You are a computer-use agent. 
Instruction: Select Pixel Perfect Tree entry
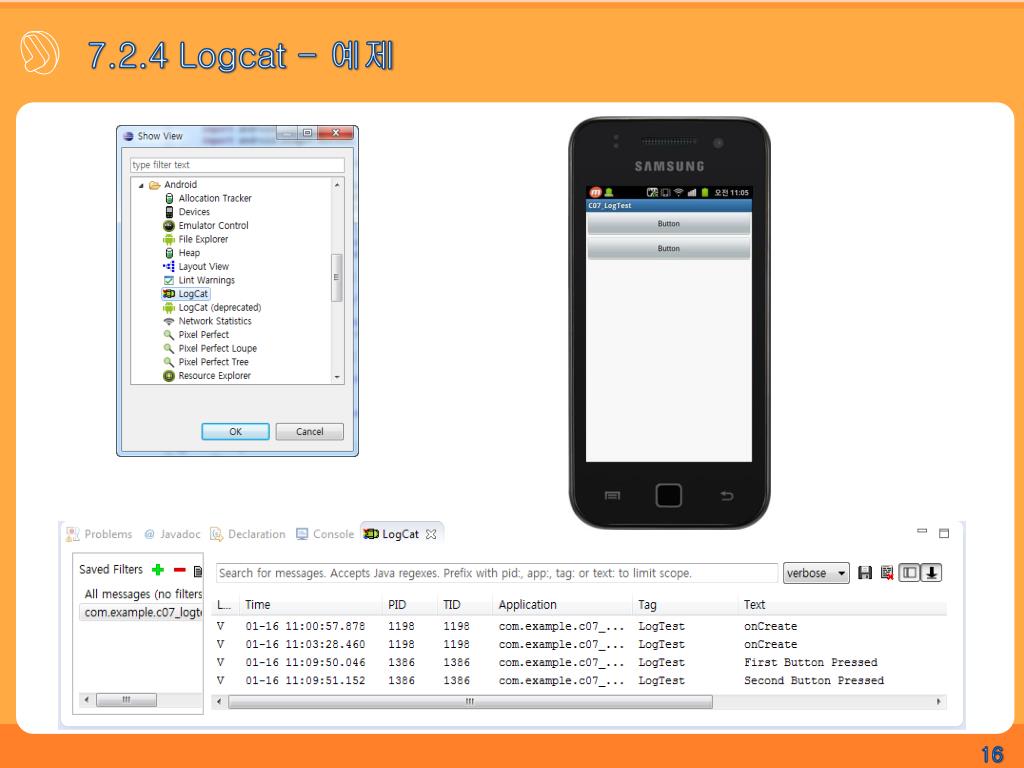point(206,362)
